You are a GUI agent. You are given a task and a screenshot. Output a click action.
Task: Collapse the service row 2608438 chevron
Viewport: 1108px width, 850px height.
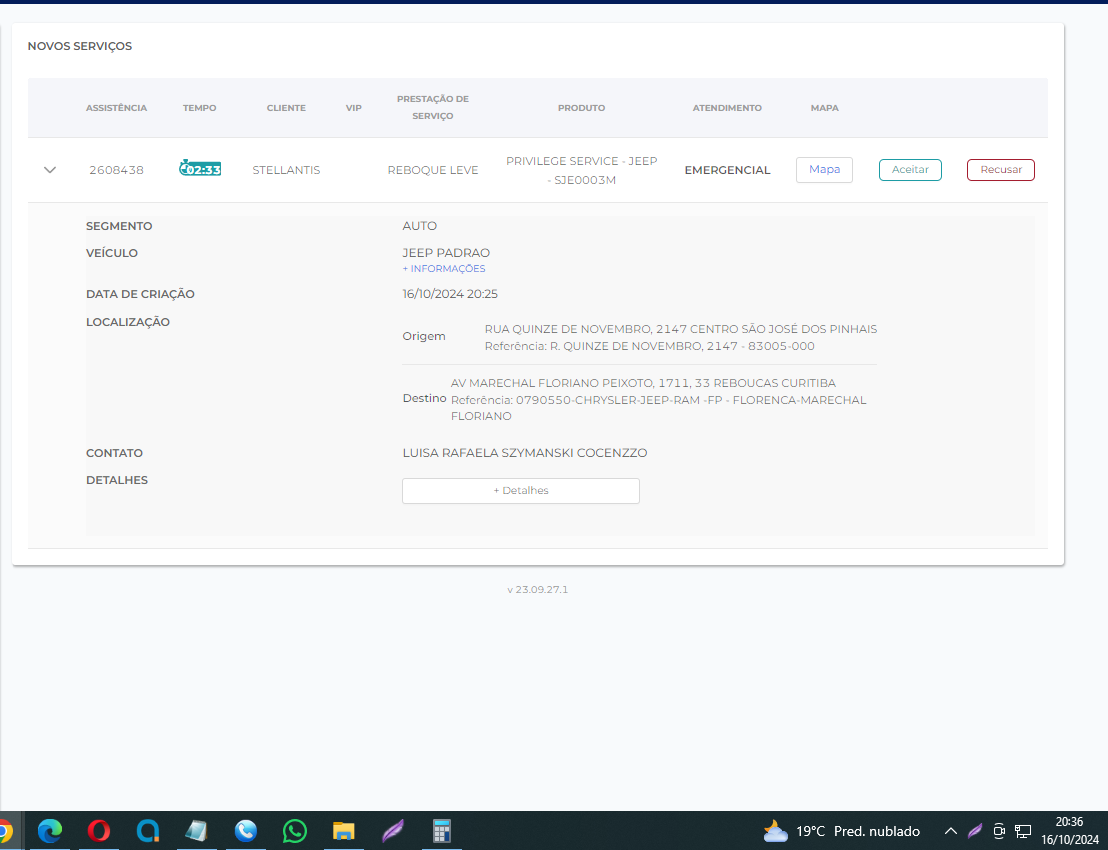click(50, 170)
